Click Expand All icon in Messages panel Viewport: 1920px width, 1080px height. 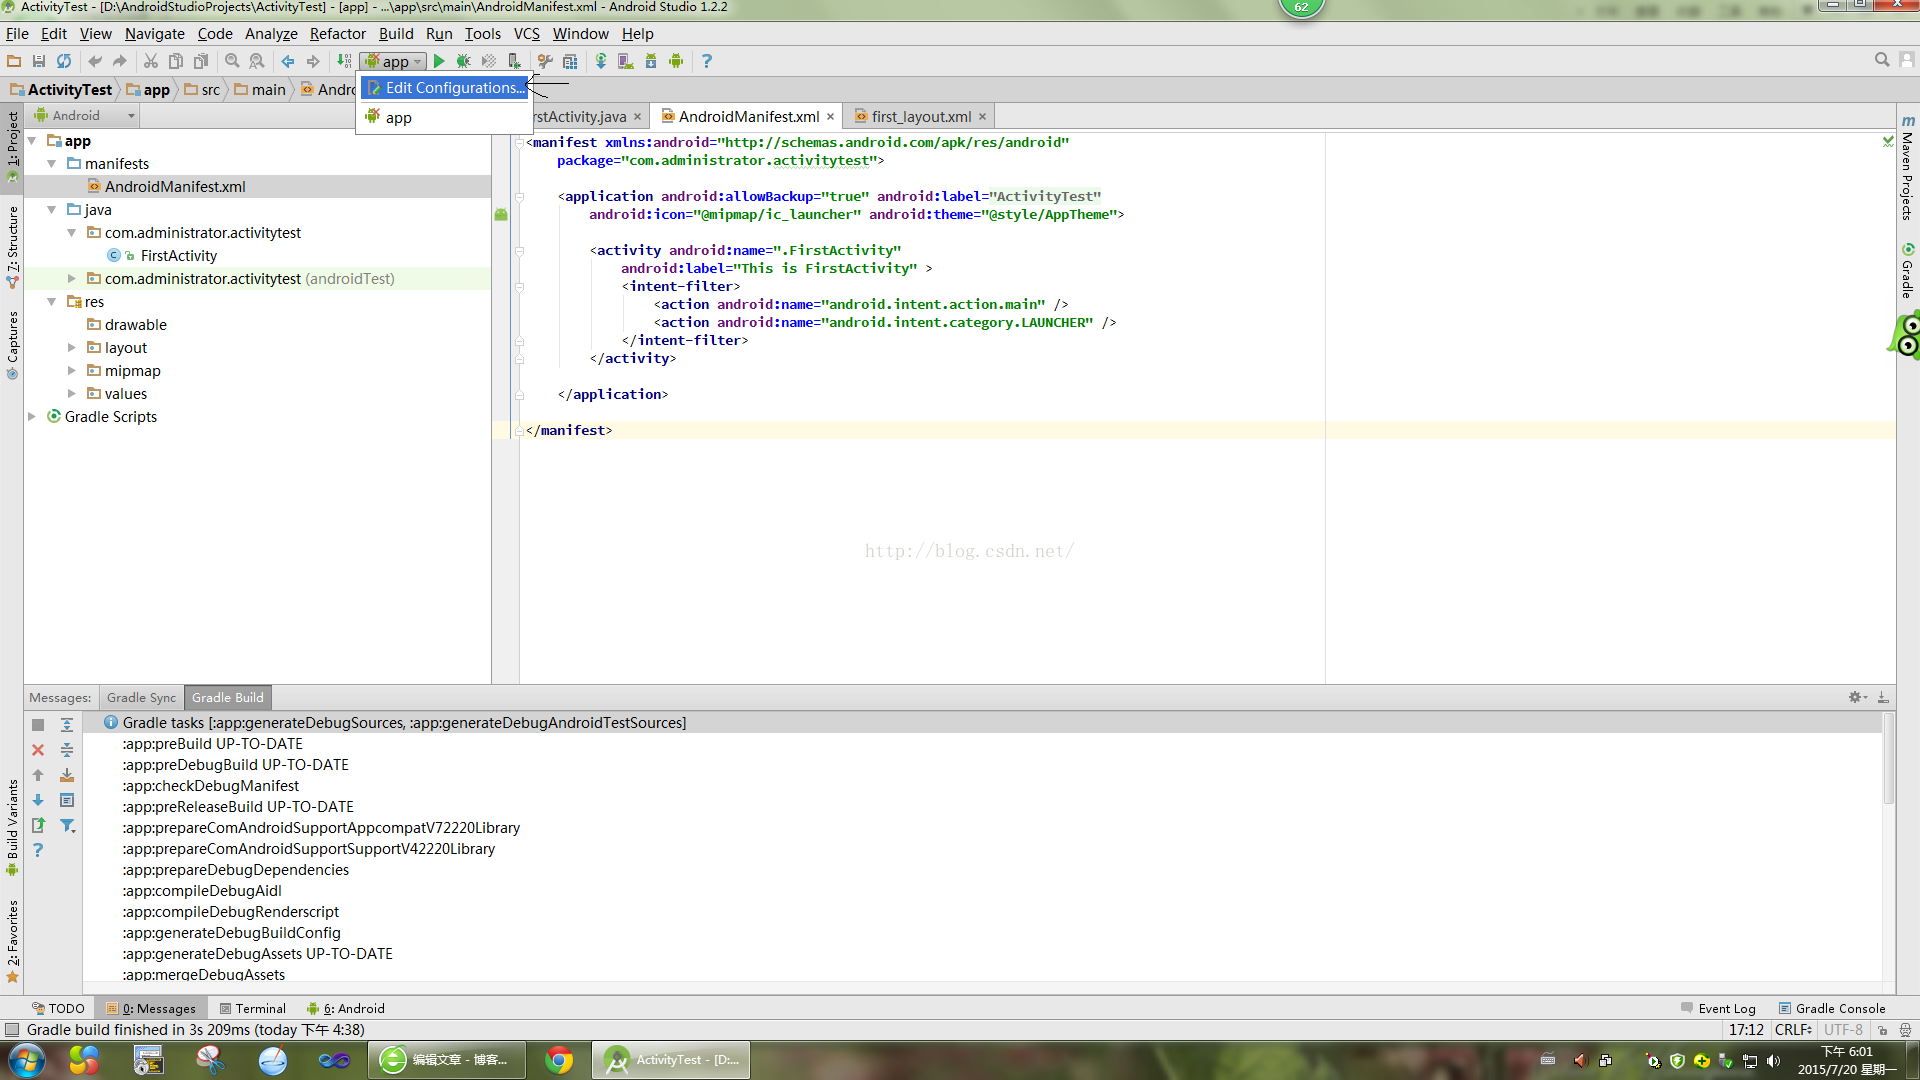[x=67, y=725]
